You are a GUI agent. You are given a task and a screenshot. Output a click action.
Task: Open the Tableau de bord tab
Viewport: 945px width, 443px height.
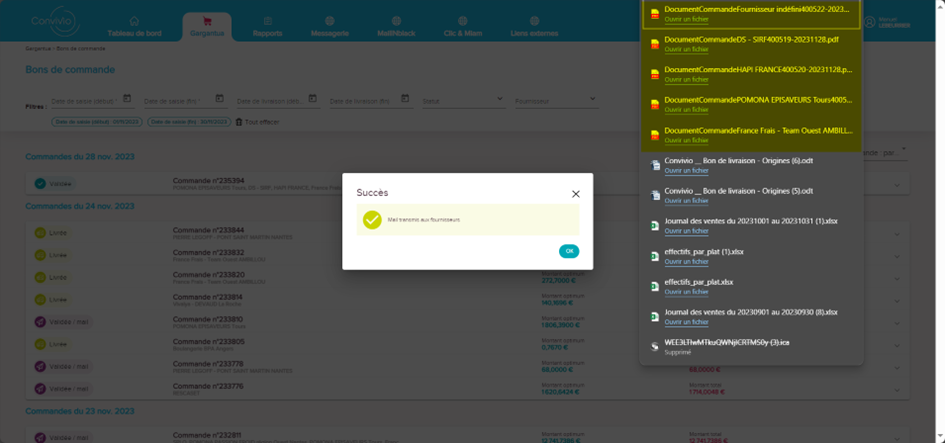point(134,27)
